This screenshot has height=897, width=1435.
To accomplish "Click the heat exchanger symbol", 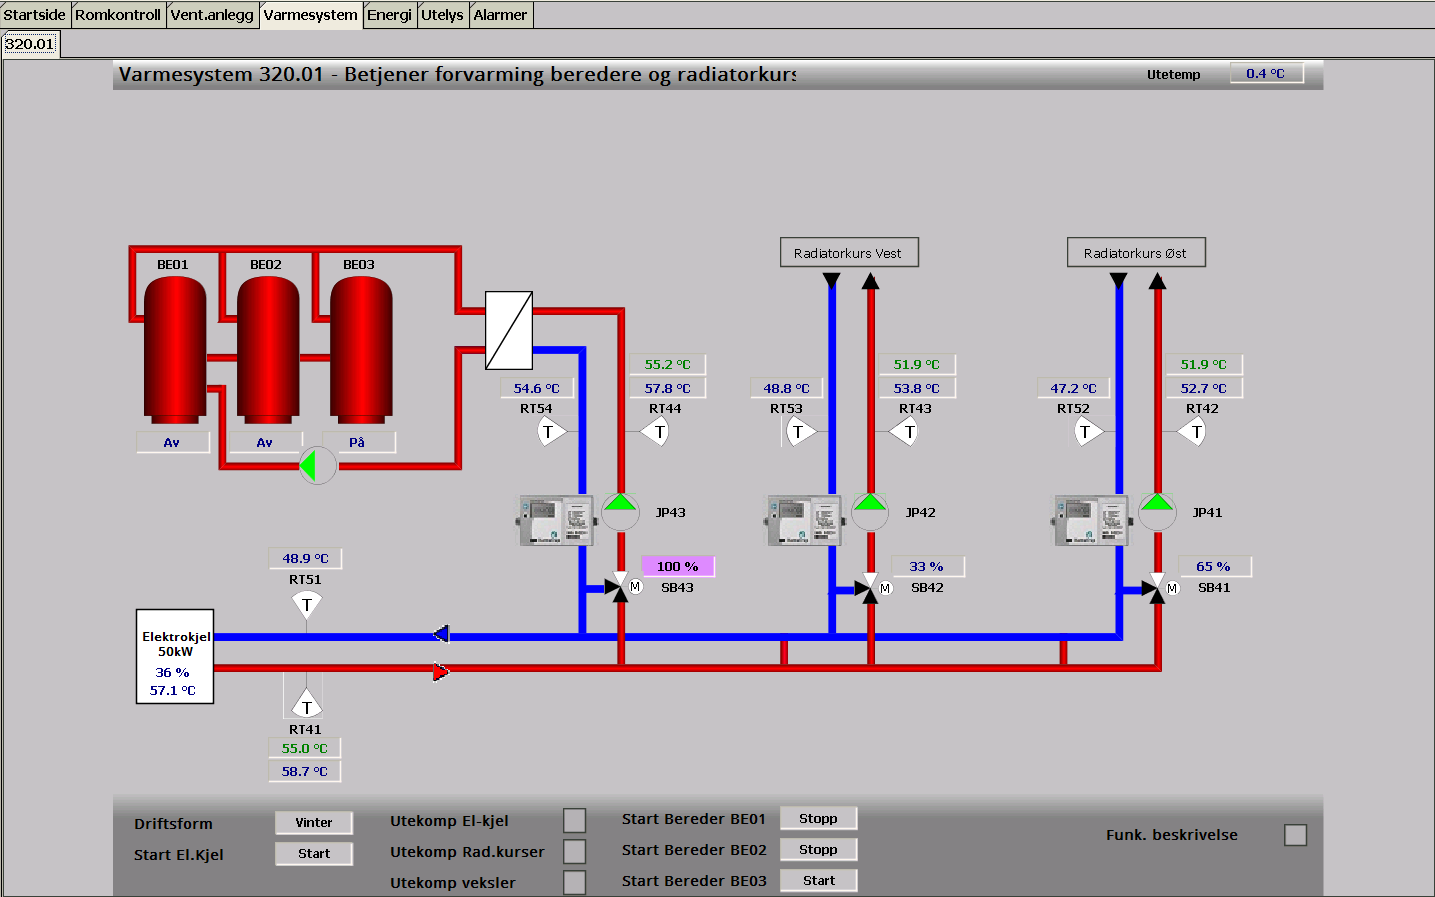I will (509, 330).
